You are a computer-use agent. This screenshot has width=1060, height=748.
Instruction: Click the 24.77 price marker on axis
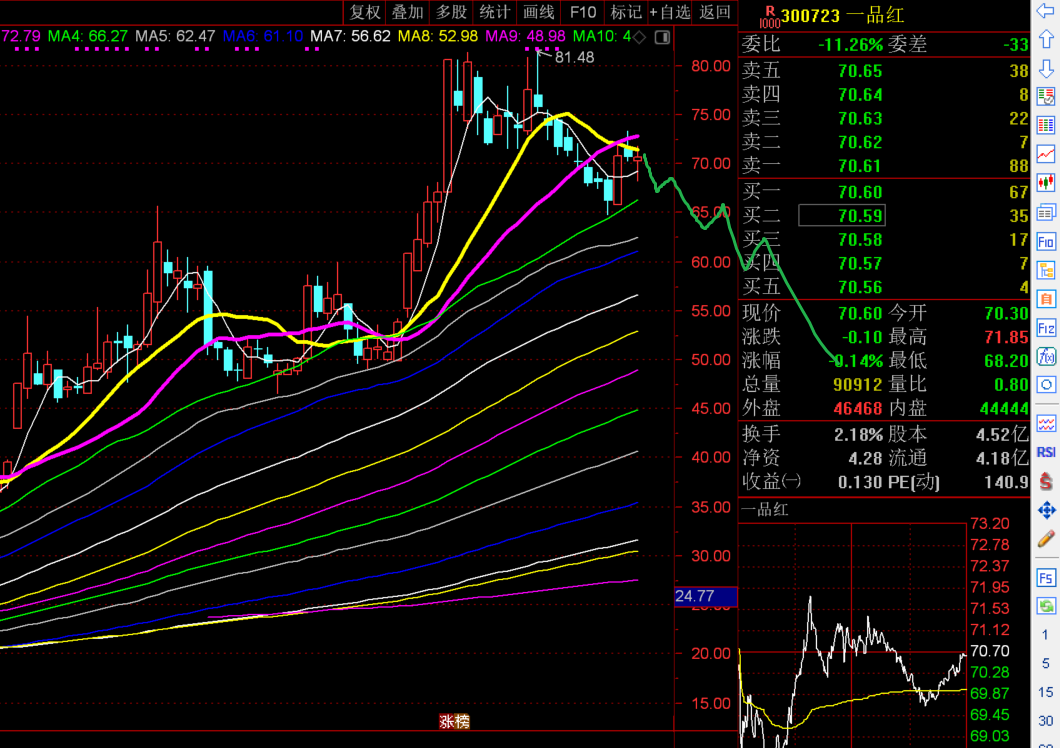tap(705, 596)
